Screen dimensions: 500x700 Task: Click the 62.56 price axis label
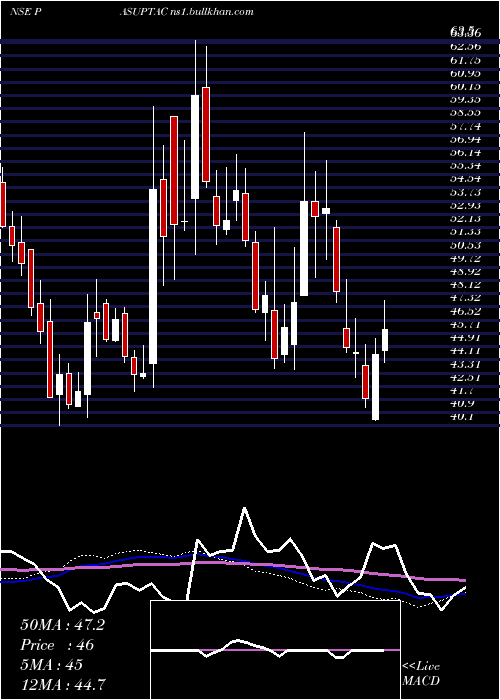click(465, 46)
